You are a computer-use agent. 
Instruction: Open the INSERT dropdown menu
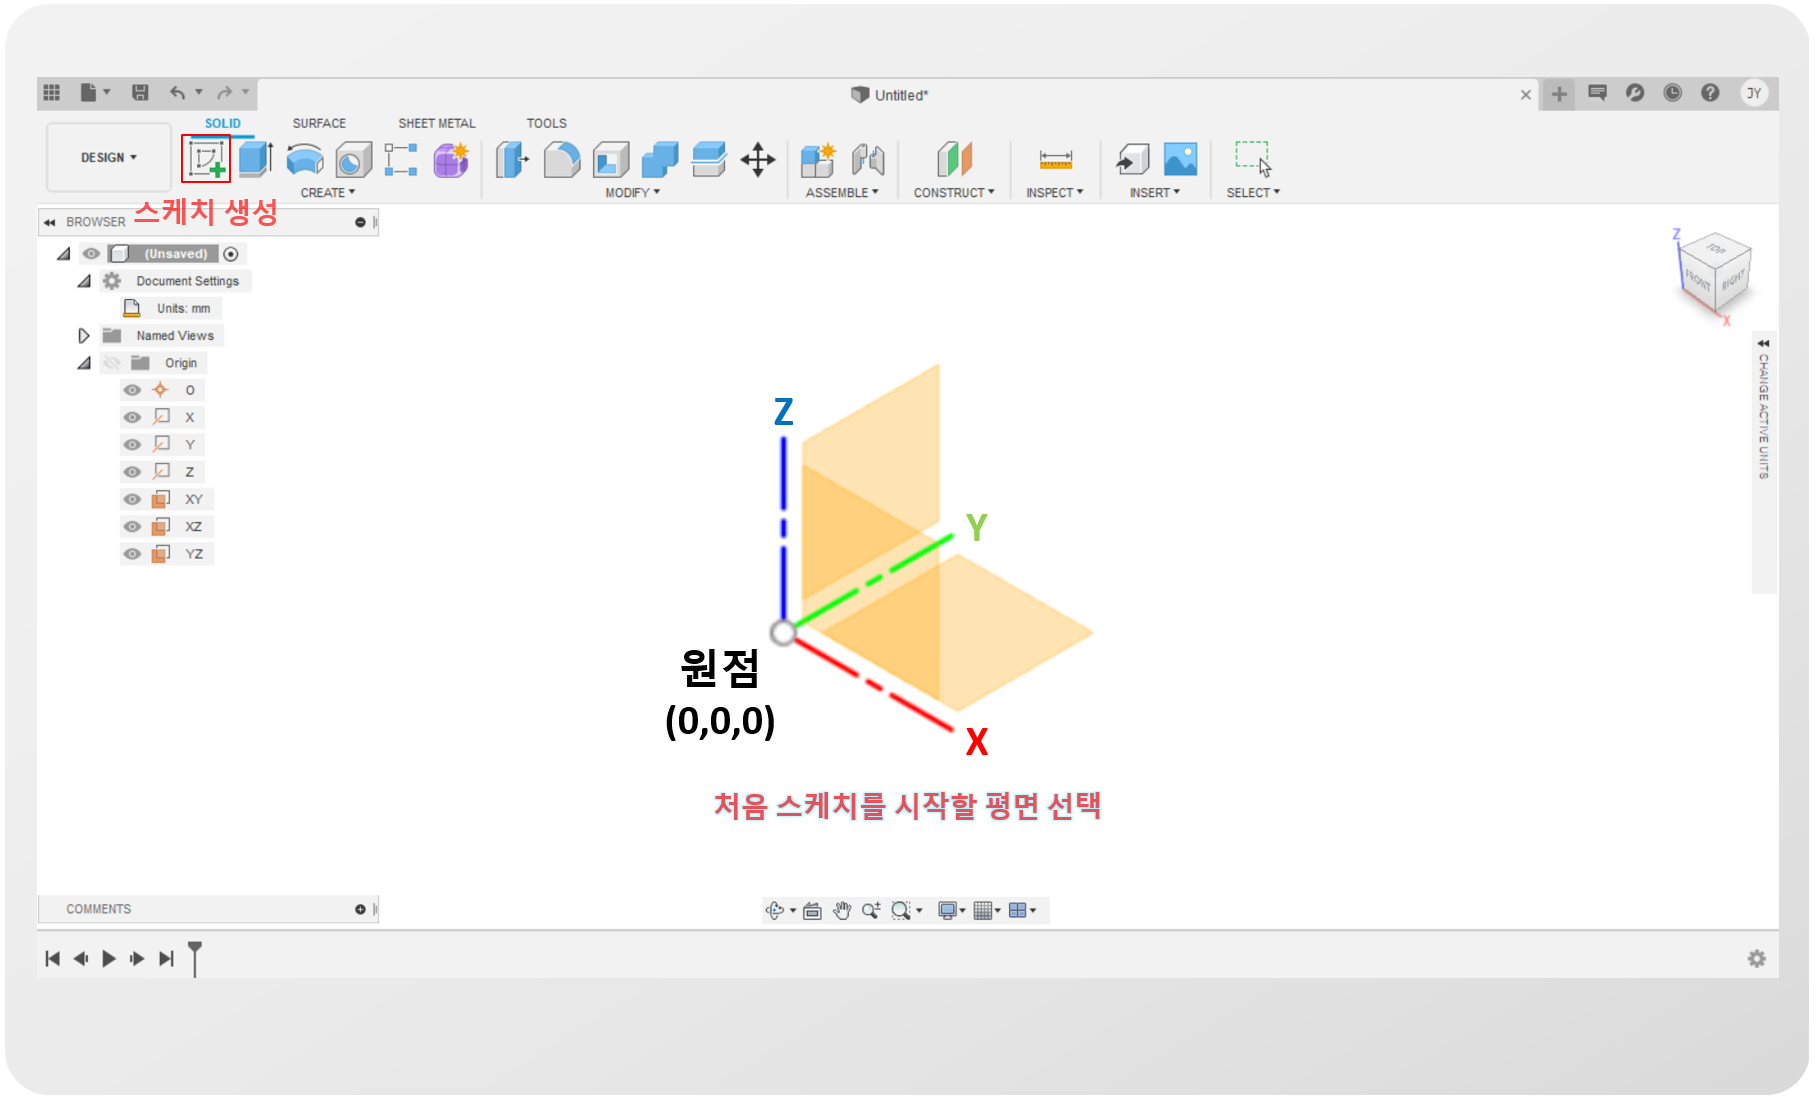point(1155,193)
